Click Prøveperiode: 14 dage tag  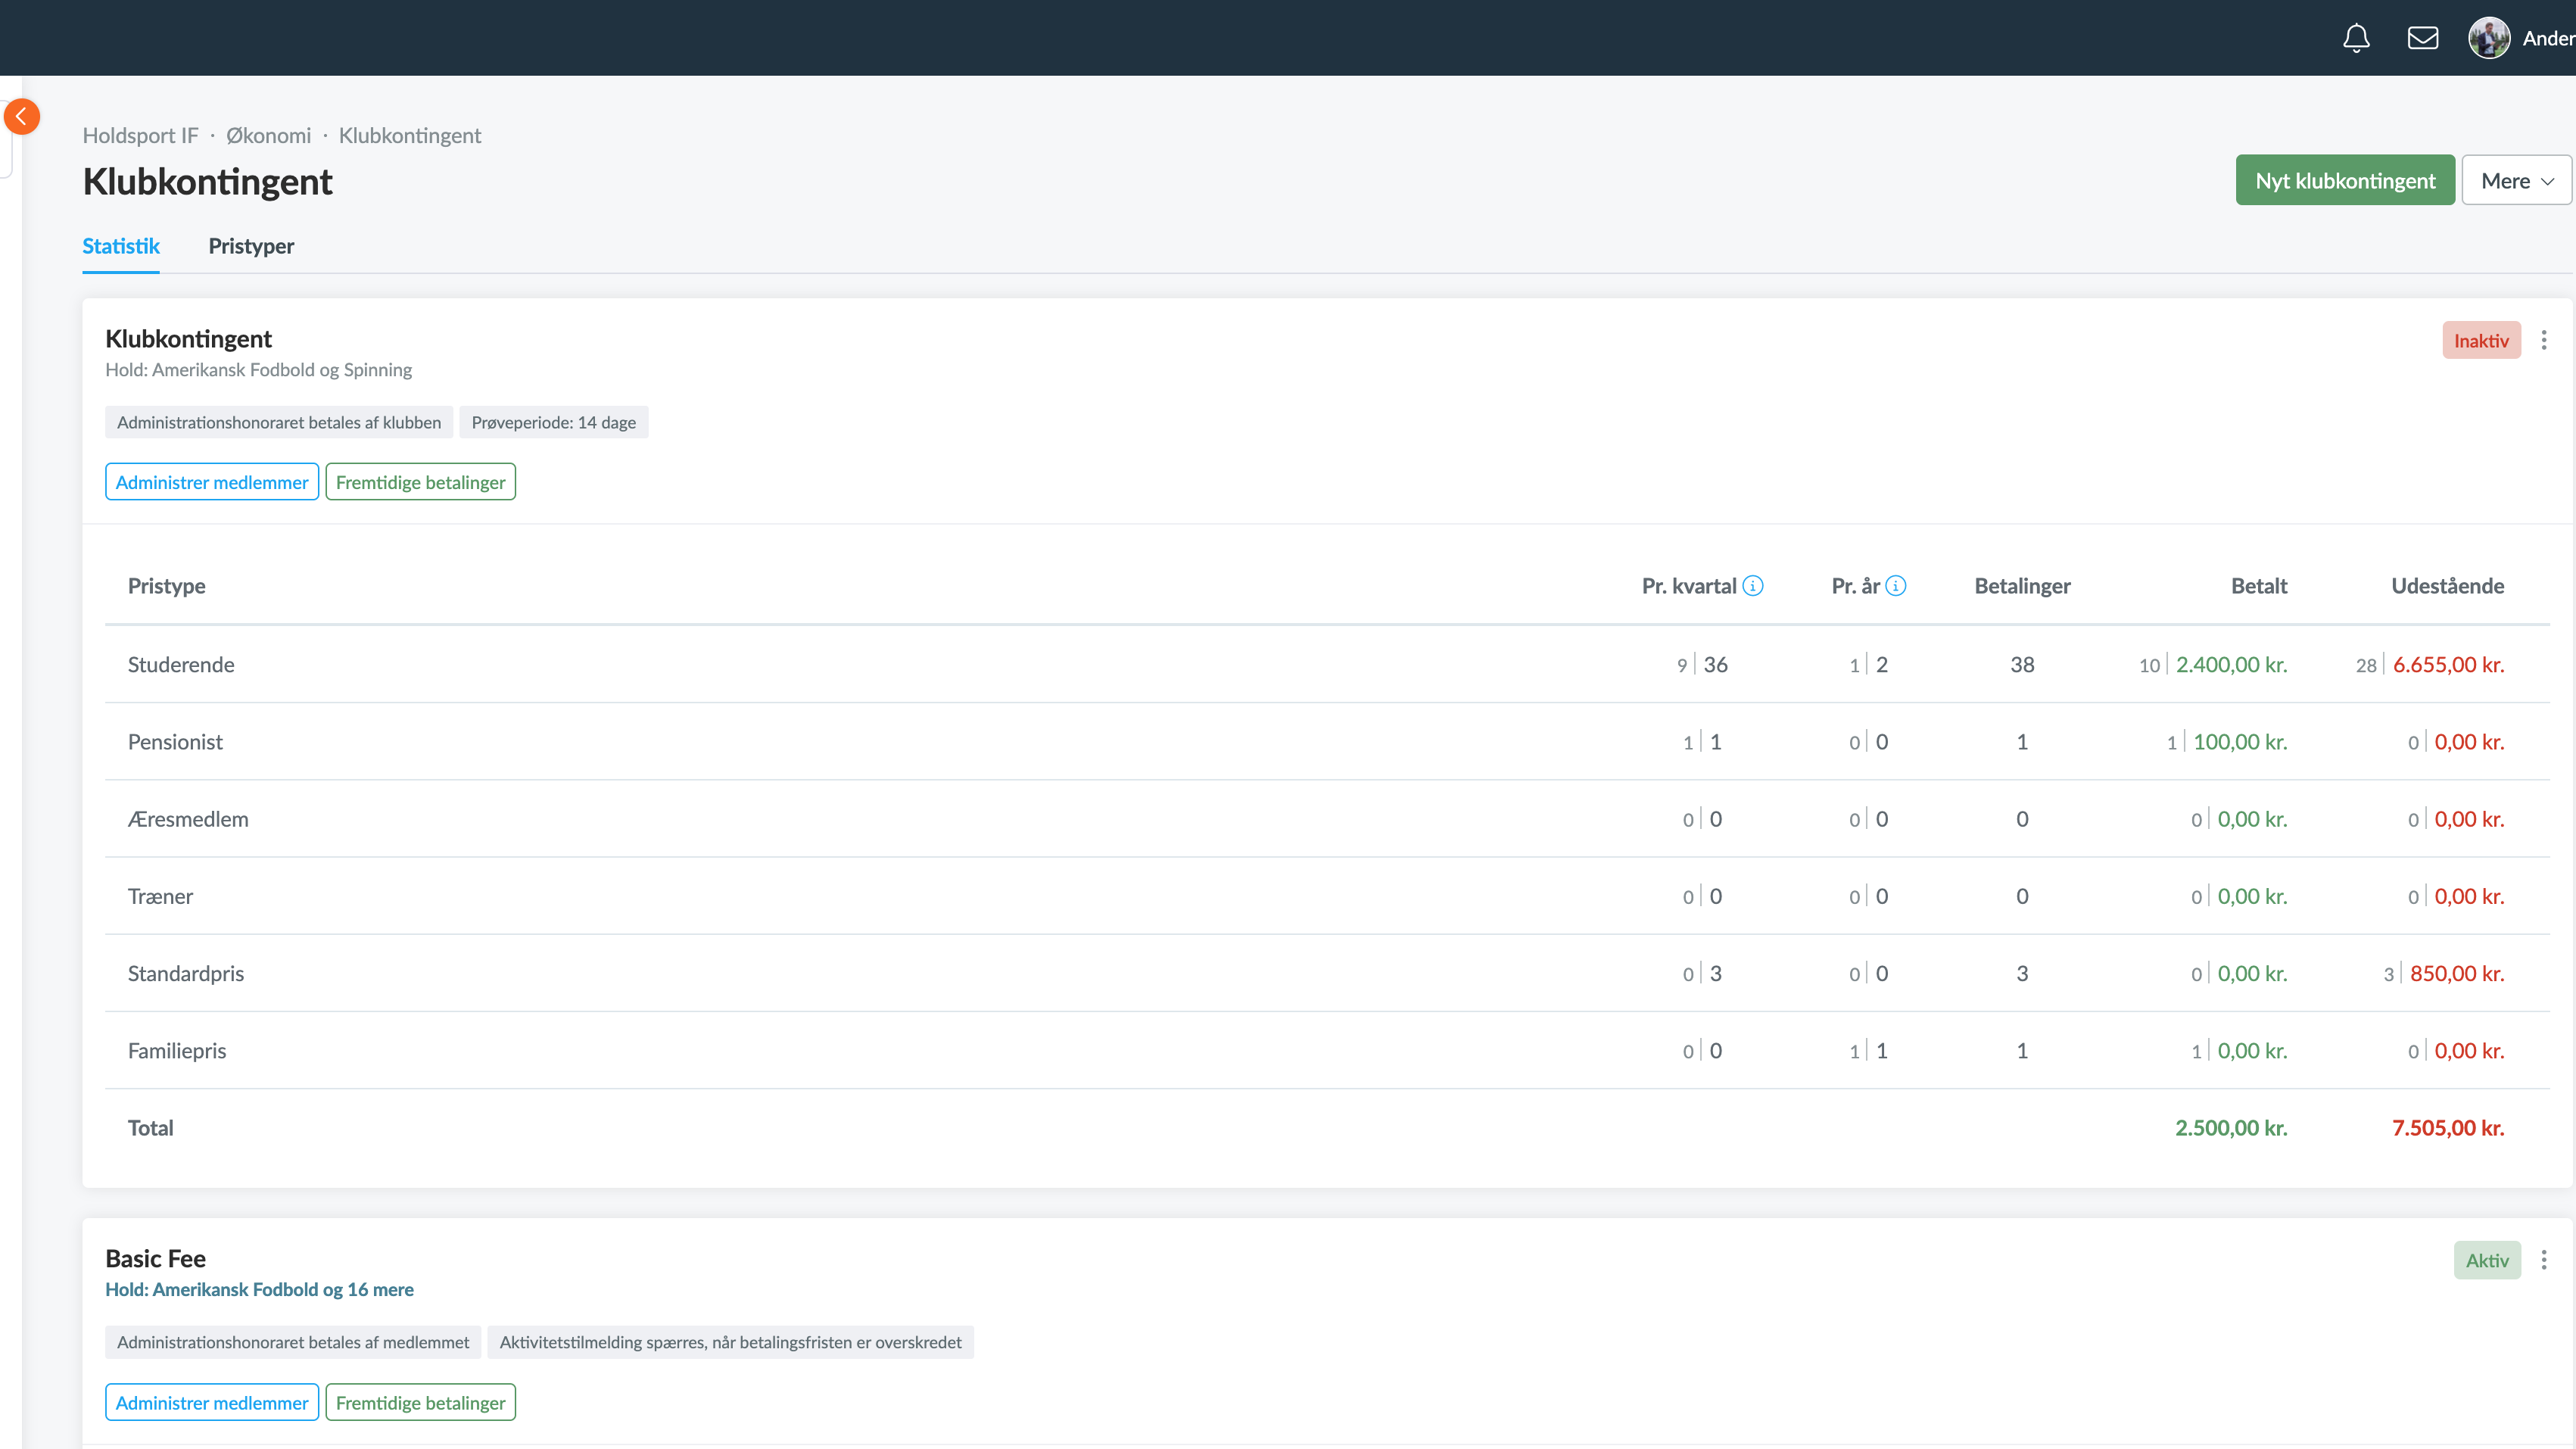[553, 422]
